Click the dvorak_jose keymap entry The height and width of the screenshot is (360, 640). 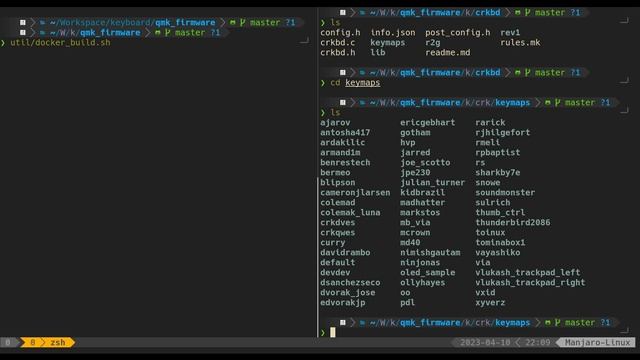pyautogui.click(x=347, y=293)
